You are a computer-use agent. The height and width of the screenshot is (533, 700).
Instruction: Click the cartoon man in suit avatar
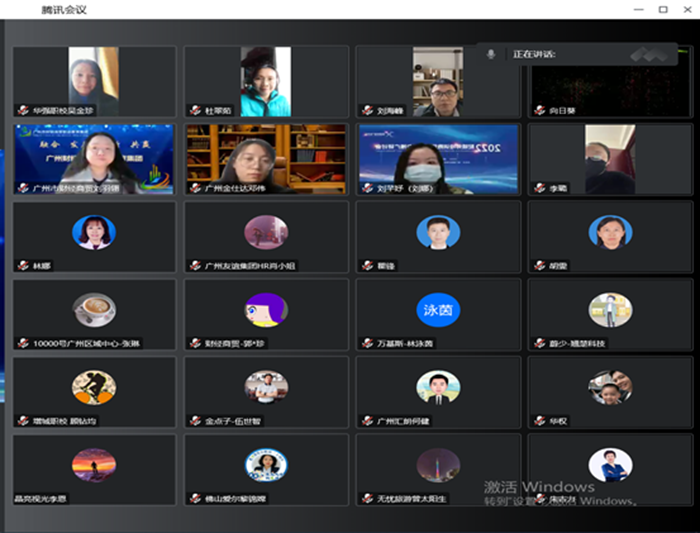click(x=438, y=387)
